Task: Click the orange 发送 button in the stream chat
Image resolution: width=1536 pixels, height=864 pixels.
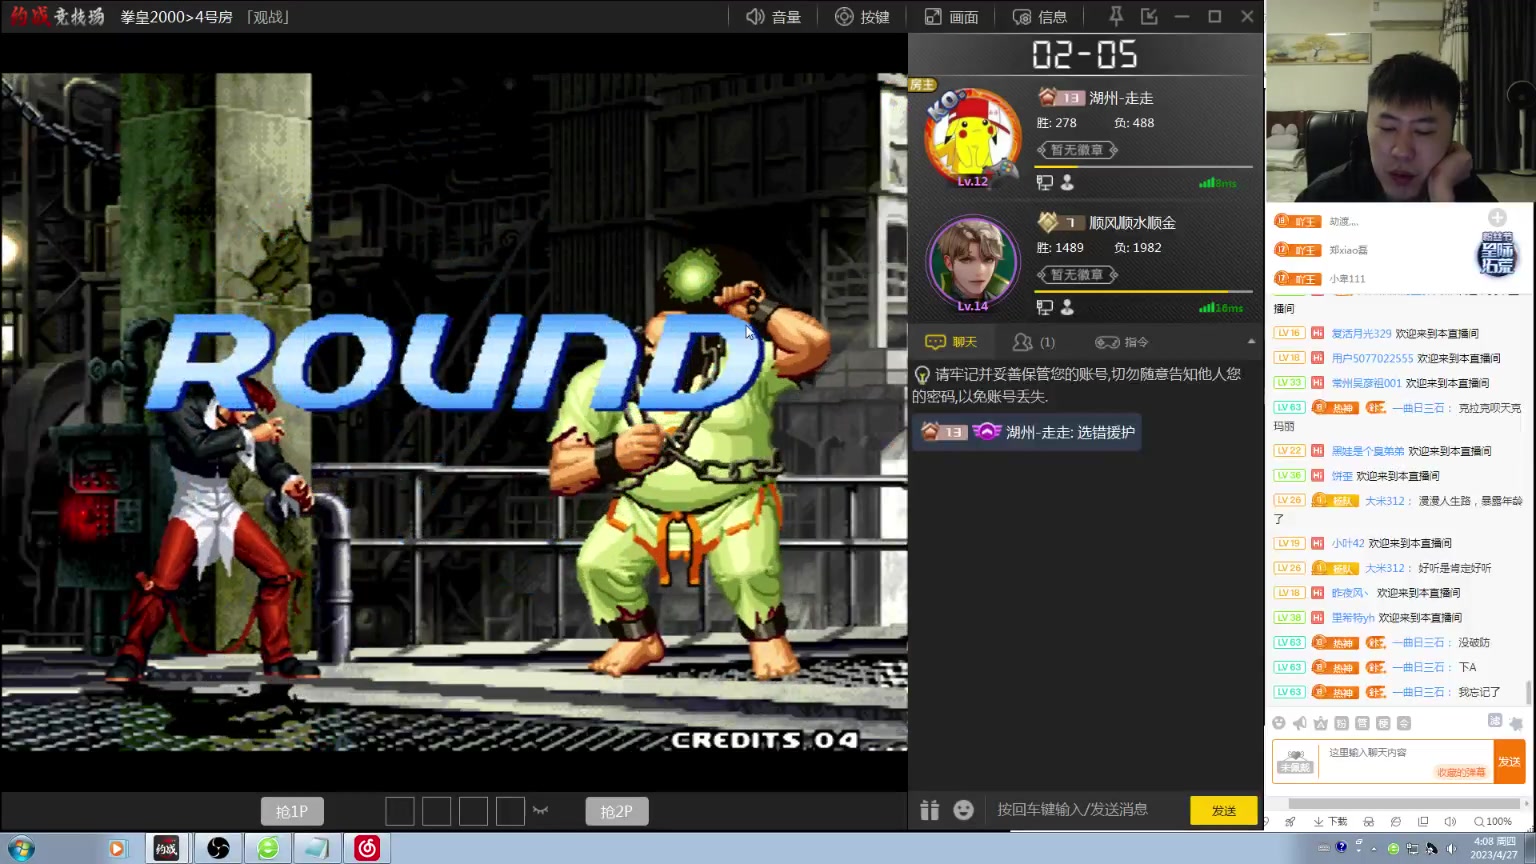Action: pyautogui.click(x=1509, y=762)
